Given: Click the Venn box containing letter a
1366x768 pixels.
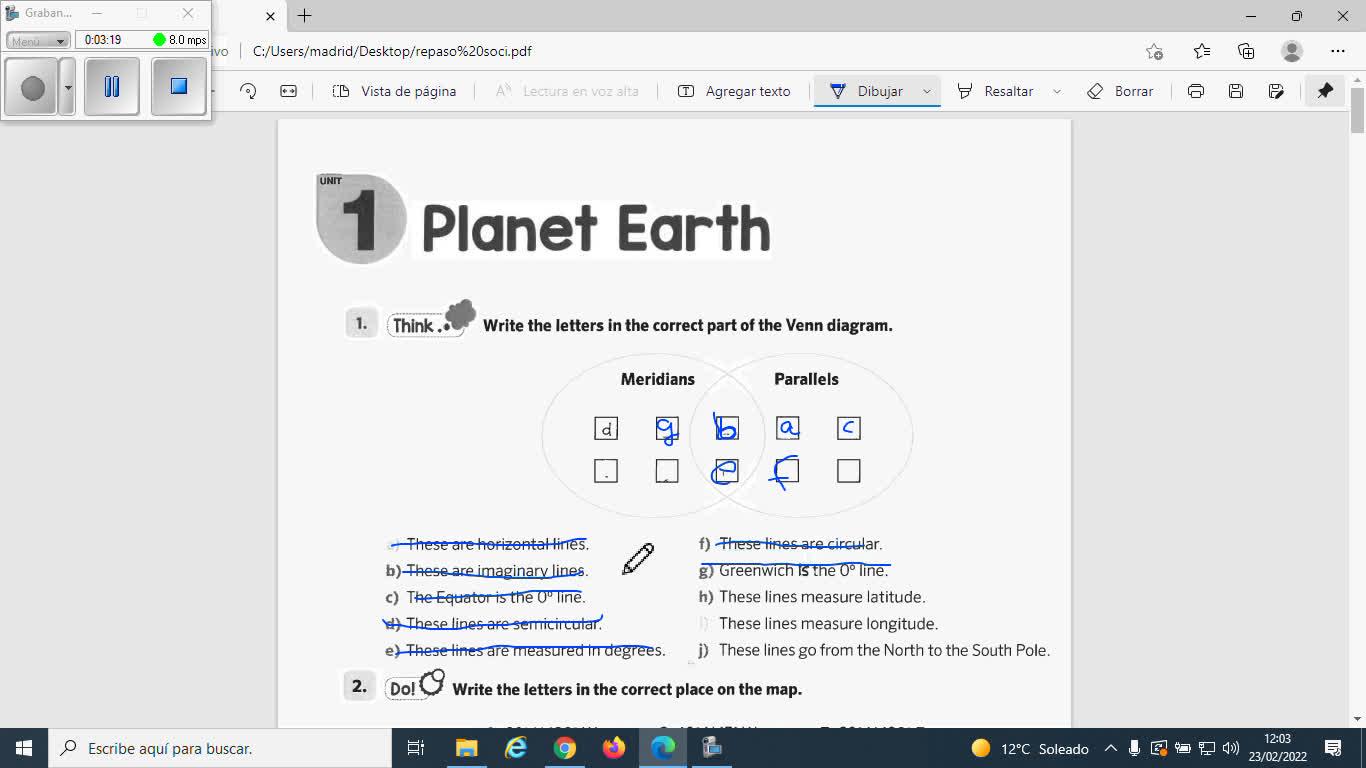Looking at the screenshot, I should (788, 429).
